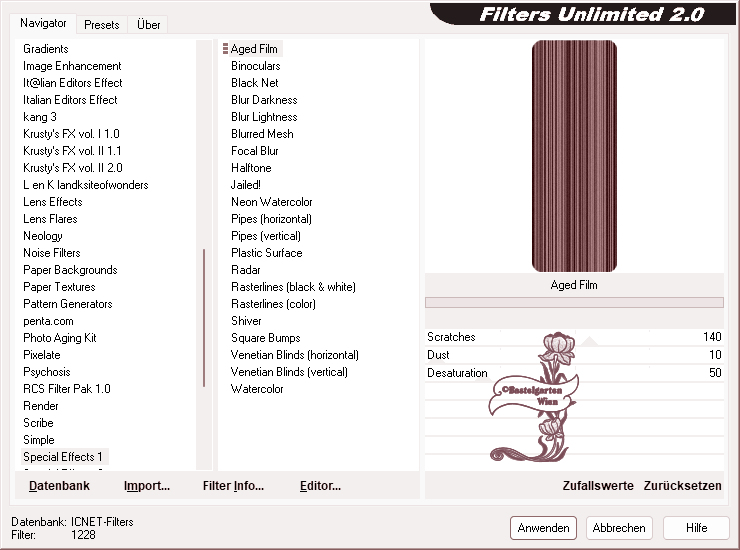Image resolution: width=740 pixels, height=550 pixels.
Task: Select the Neon Watercolor filter
Action: click(x=272, y=202)
